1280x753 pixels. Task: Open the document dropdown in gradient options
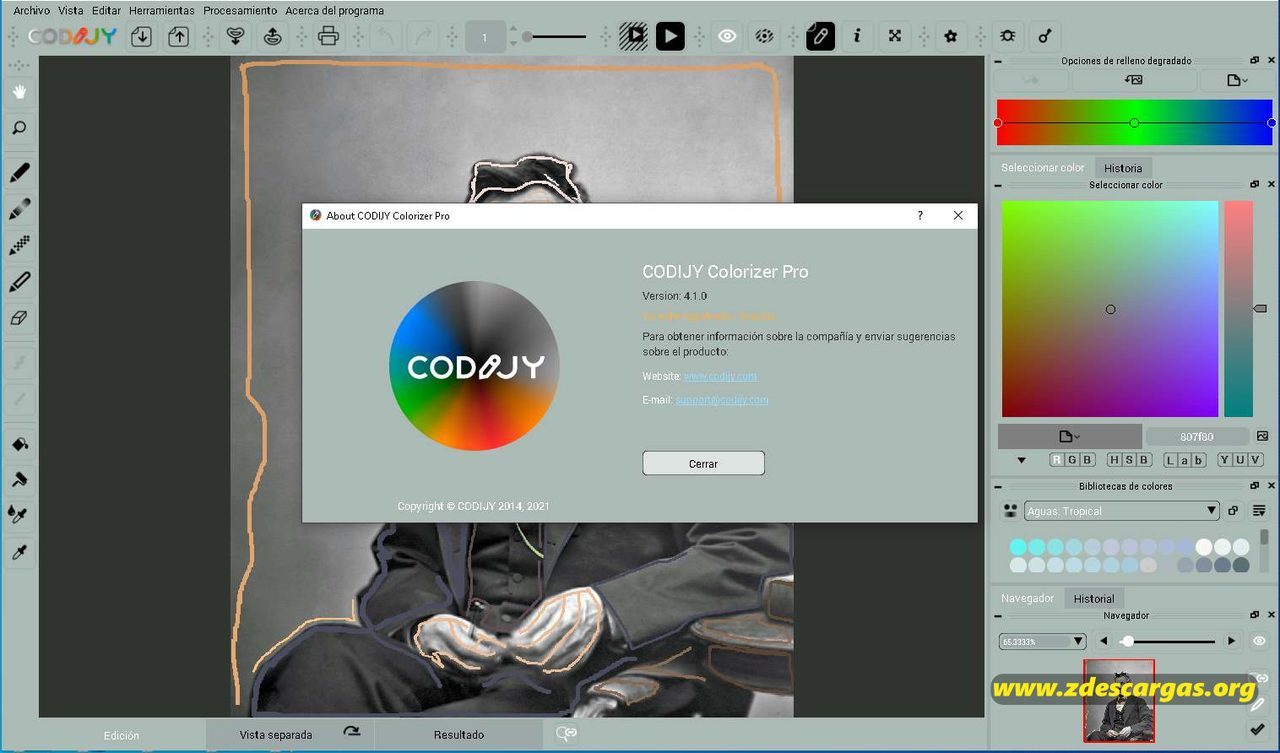point(1237,80)
